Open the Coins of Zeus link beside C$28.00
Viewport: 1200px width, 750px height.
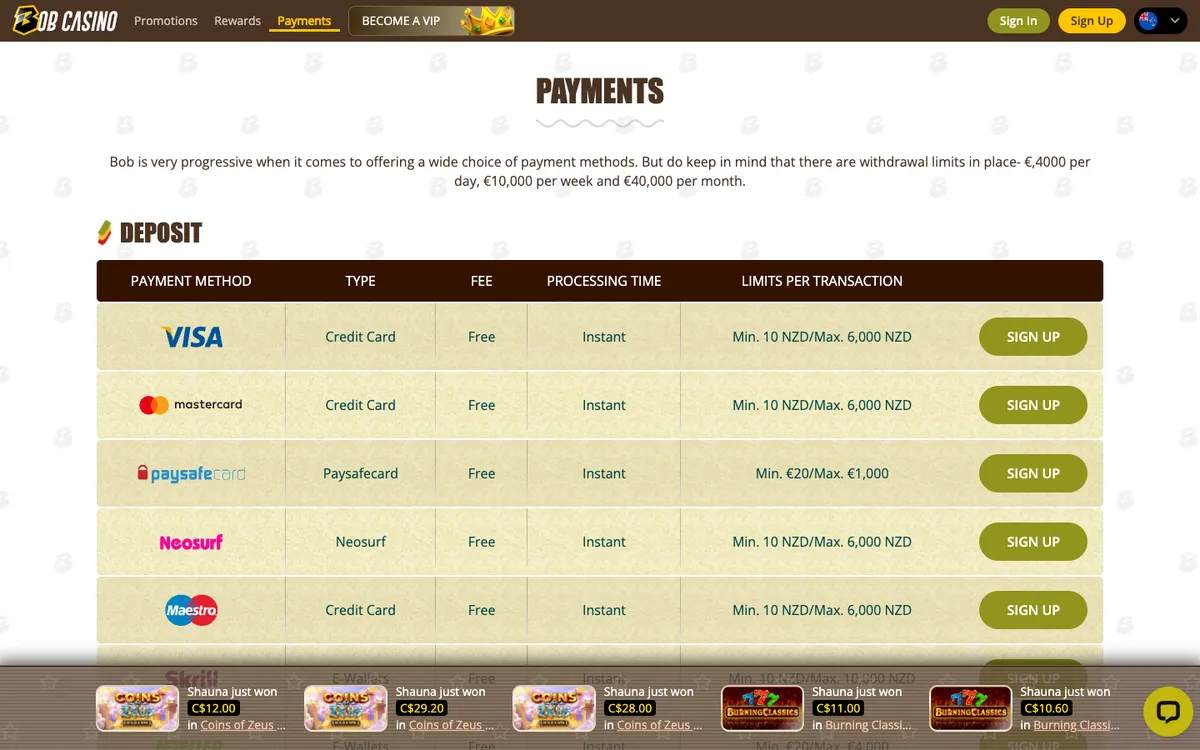659,725
